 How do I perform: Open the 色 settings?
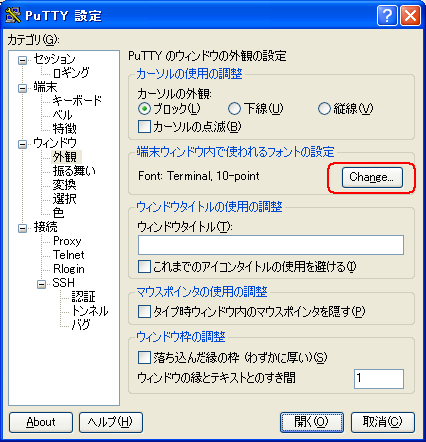click(x=58, y=213)
